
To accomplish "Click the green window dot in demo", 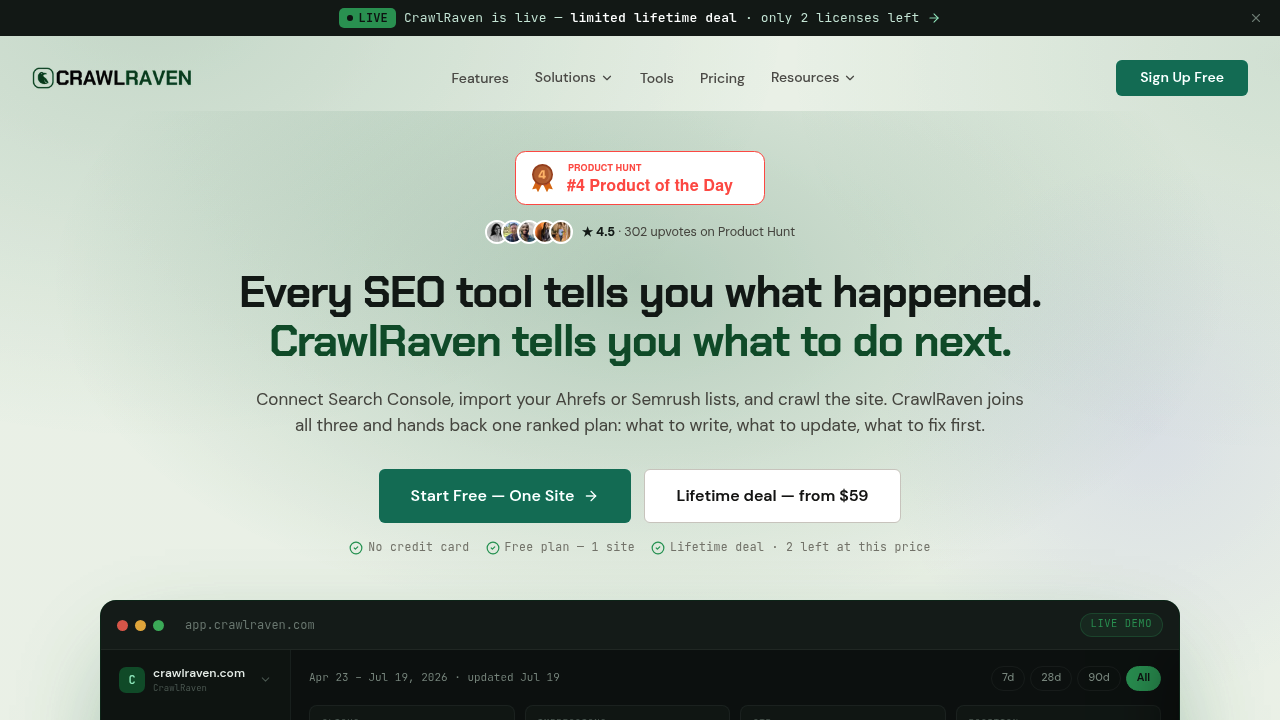I will tap(158, 626).
